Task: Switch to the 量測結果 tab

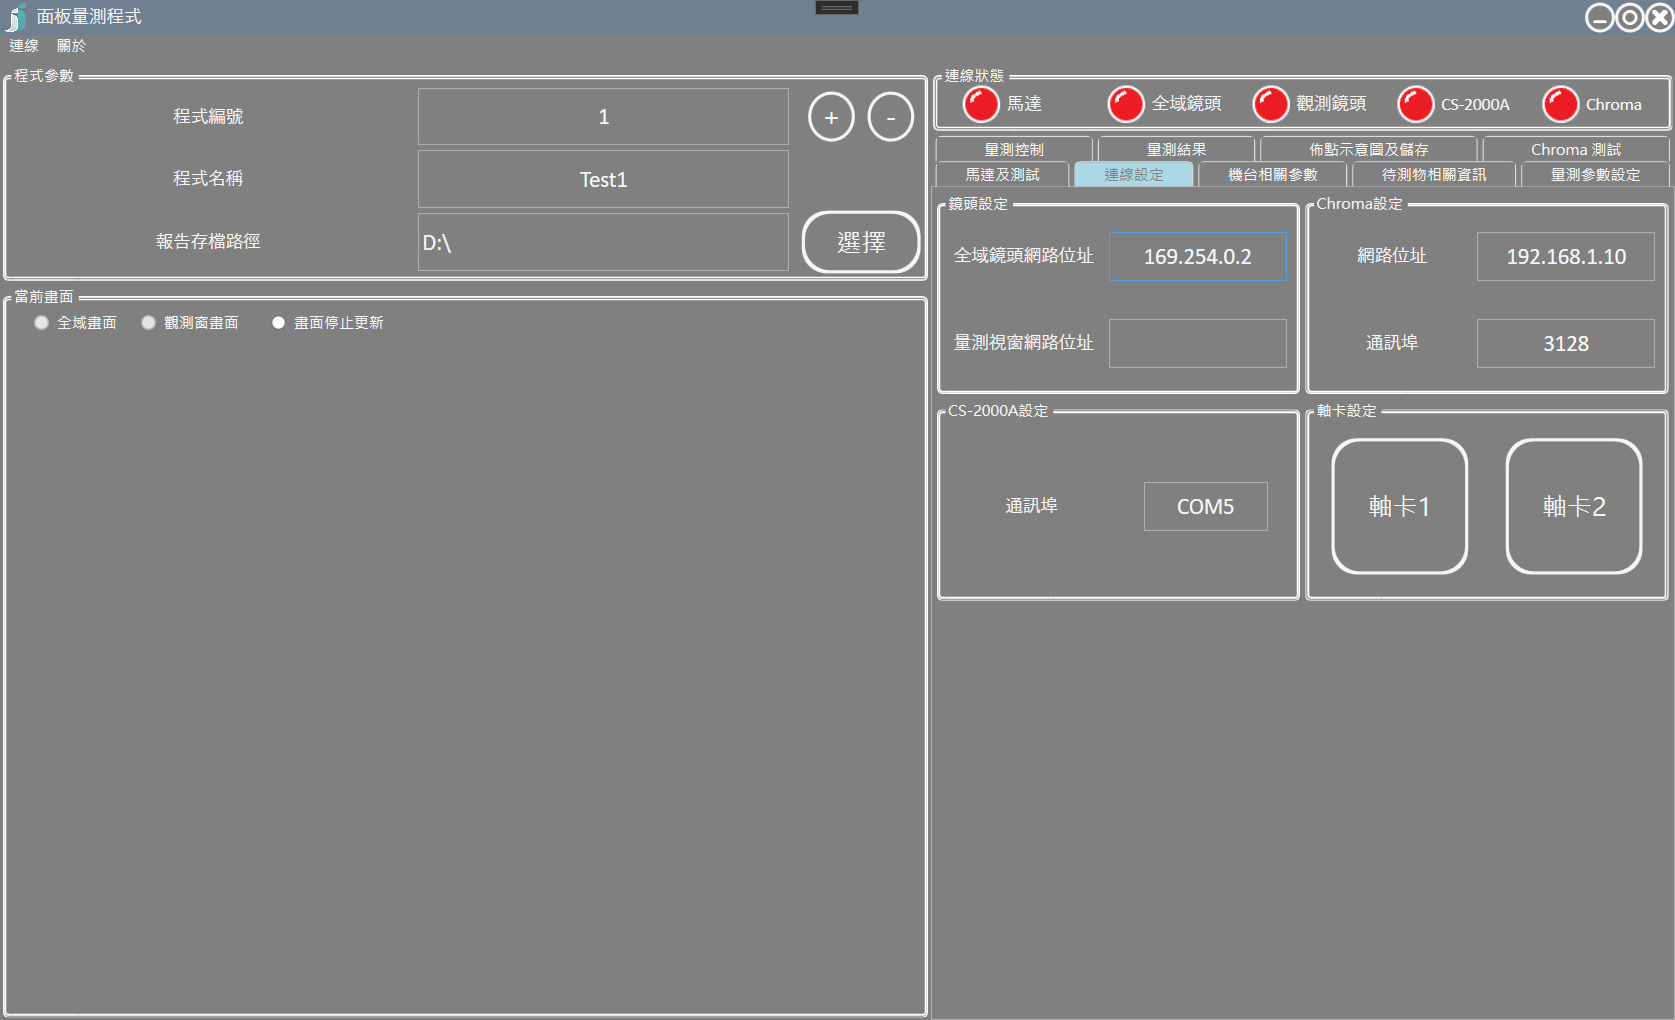Action: tap(1176, 149)
